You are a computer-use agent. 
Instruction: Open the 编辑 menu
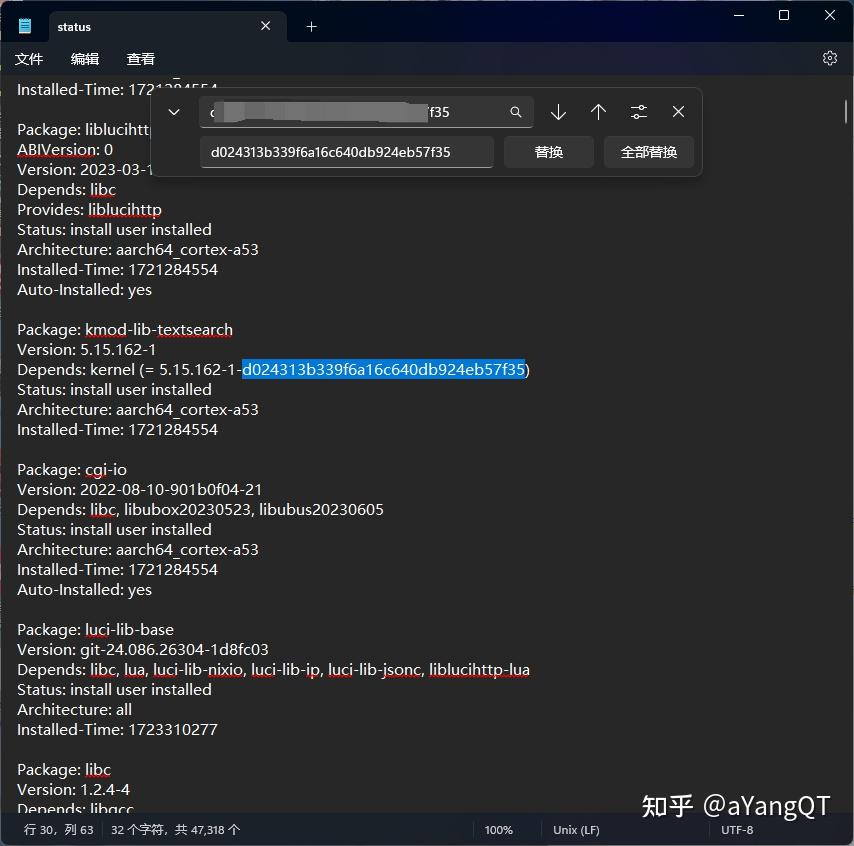[x=85, y=59]
